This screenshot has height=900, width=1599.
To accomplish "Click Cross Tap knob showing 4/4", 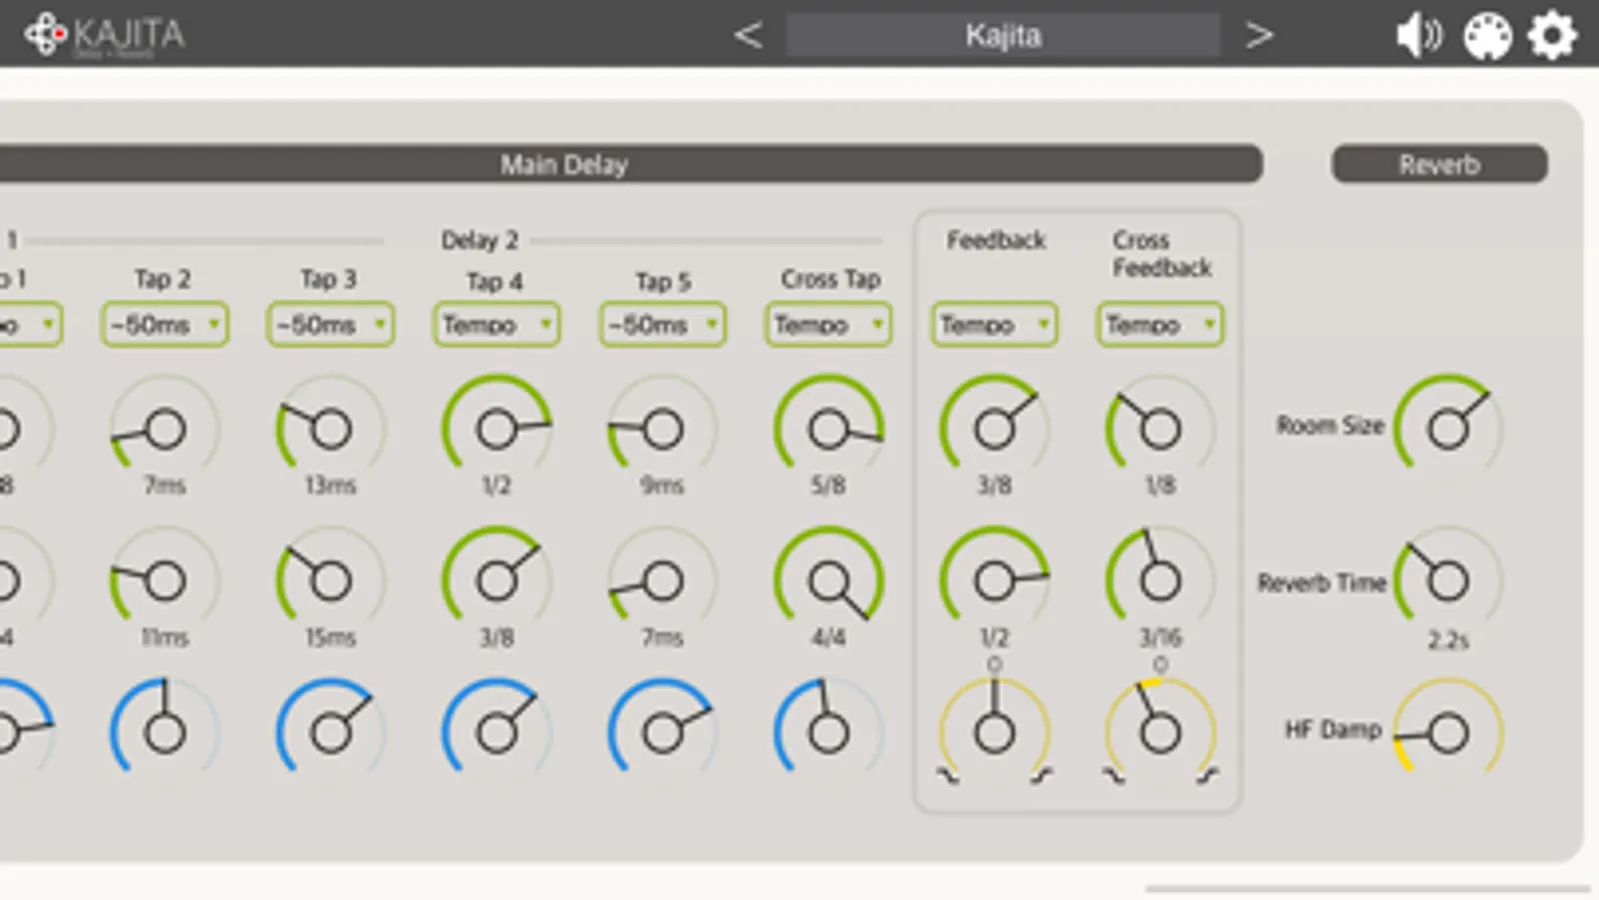I will (828, 580).
